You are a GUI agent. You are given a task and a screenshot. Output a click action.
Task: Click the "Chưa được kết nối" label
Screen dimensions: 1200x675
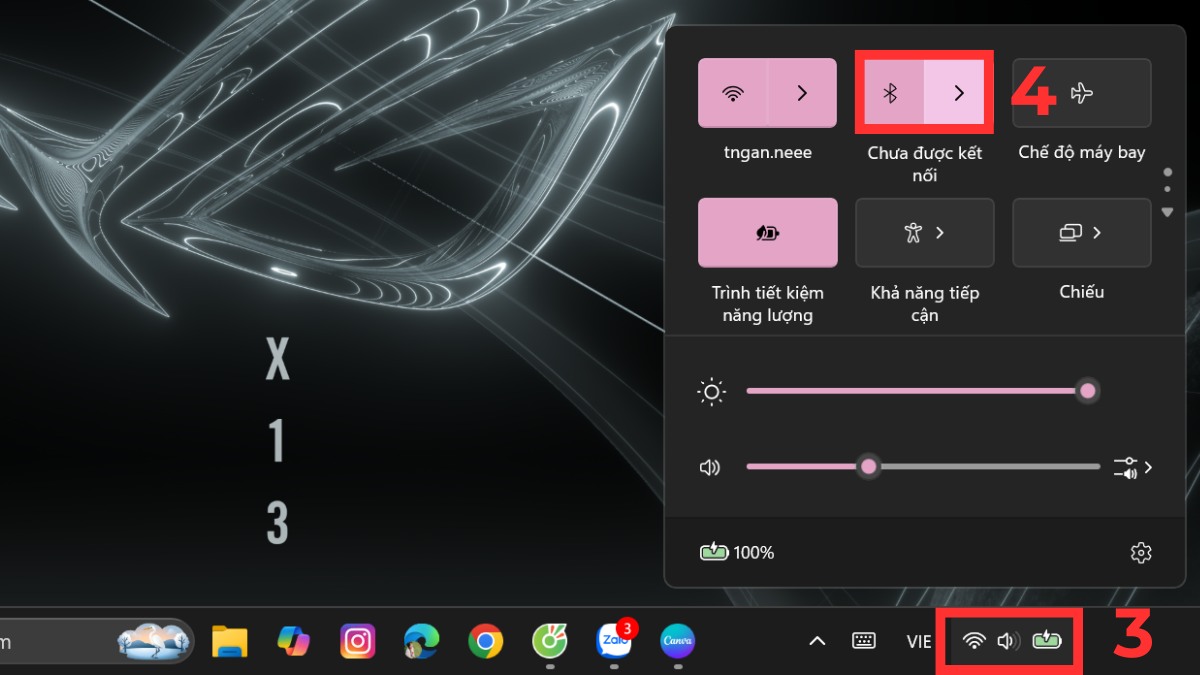pyautogui.click(x=924, y=164)
